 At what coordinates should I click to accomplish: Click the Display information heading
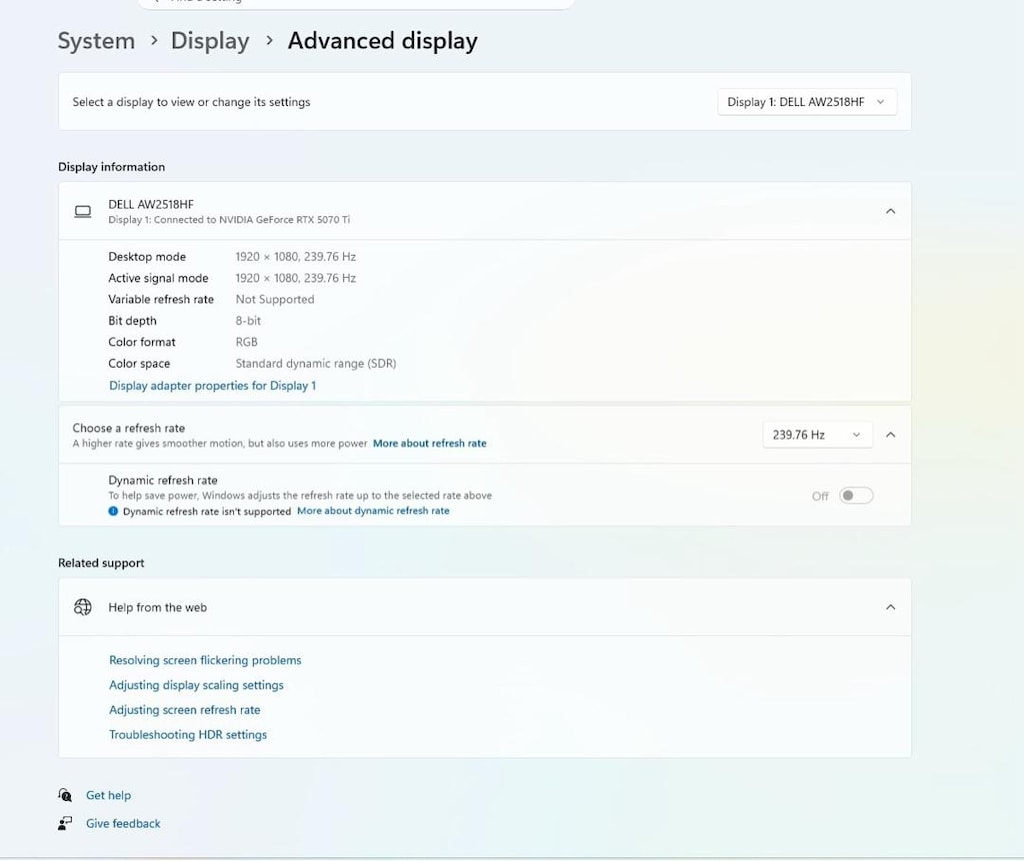112,167
